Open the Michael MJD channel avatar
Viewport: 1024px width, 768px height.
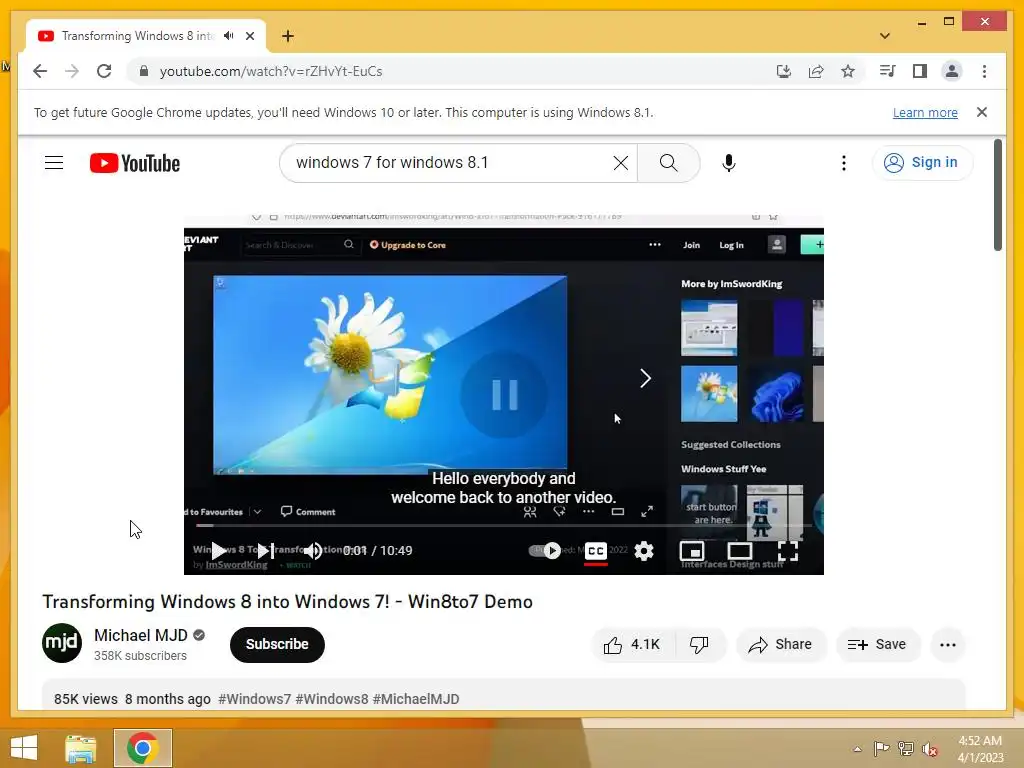pos(62,643)
